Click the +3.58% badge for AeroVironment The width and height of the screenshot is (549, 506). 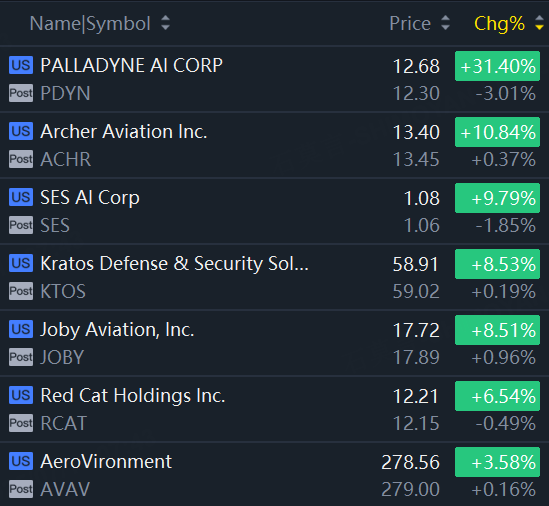tap(497, 462)
